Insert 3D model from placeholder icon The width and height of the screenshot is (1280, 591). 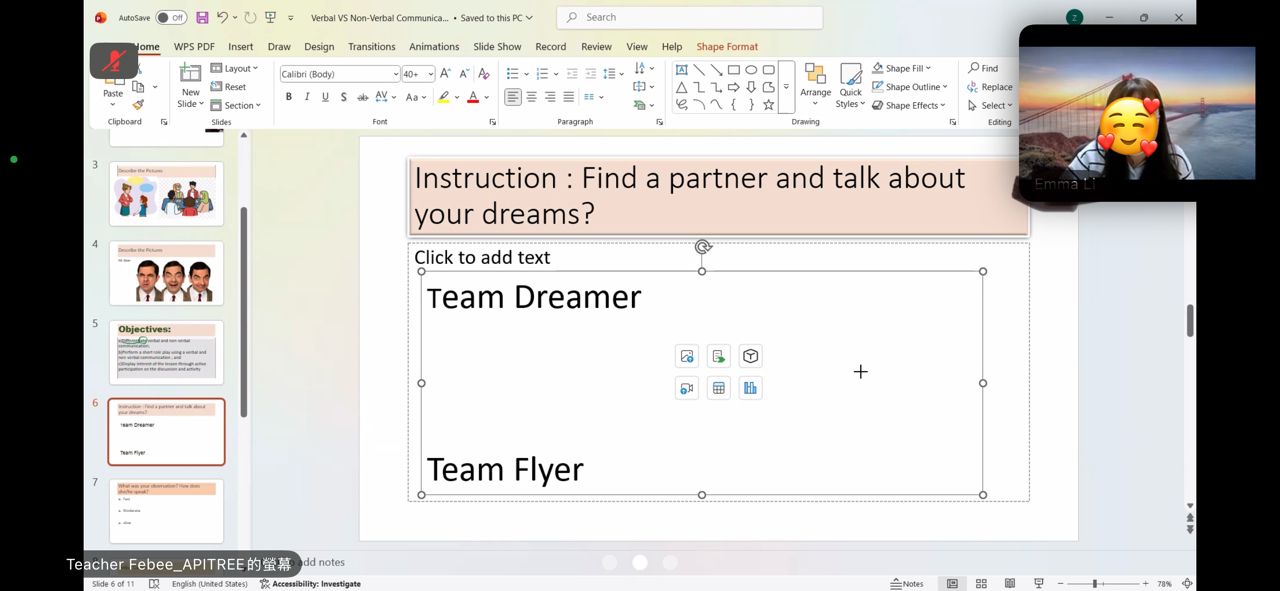click(750, 356)
